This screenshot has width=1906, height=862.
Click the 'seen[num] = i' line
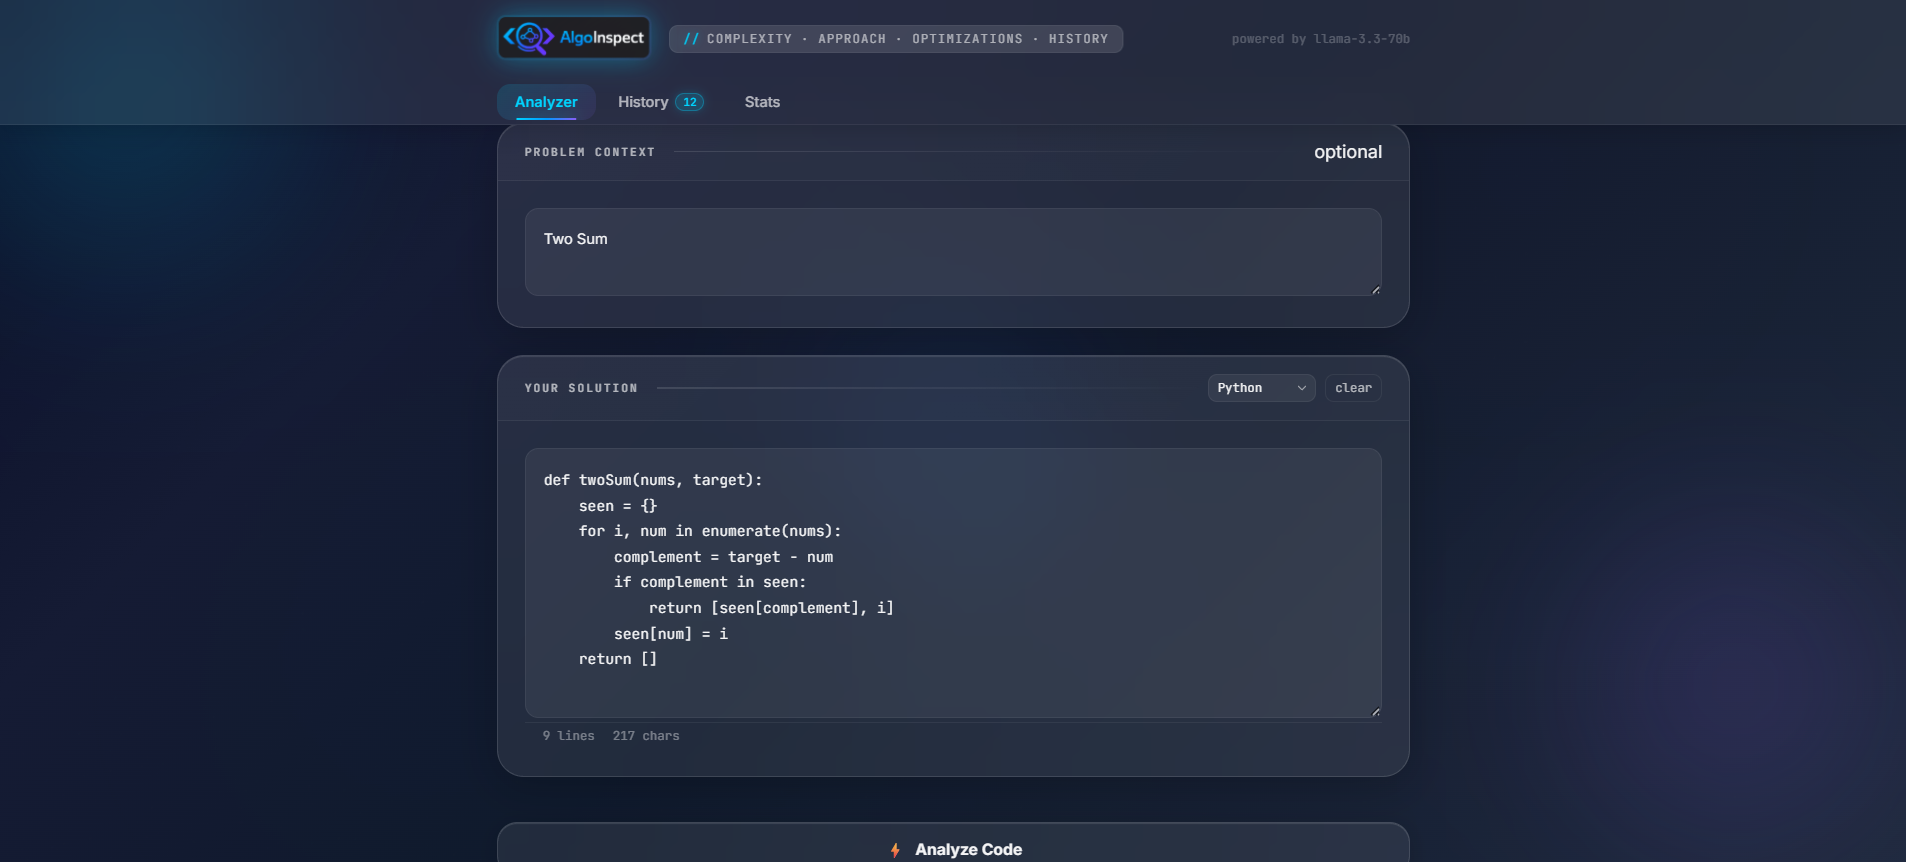[671, 634]
